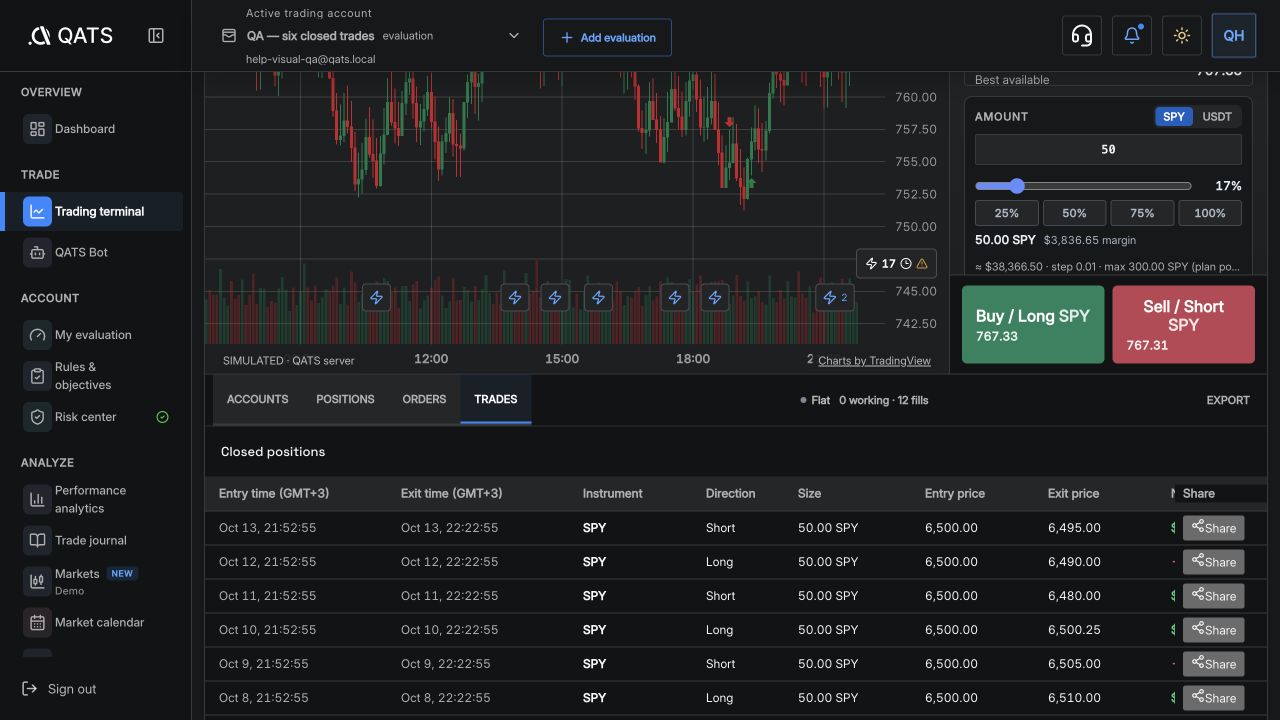This screenshot has height=720, width=1280.
Task: Open Charts by TradingView link
Action: (x=874, y=361)
